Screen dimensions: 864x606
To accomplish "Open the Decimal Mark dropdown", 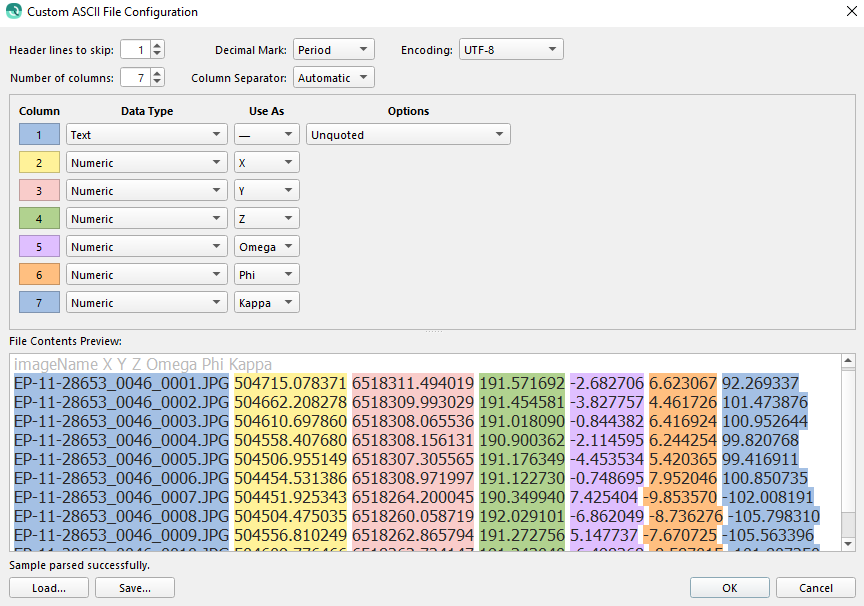I will [x=333, y=50].
